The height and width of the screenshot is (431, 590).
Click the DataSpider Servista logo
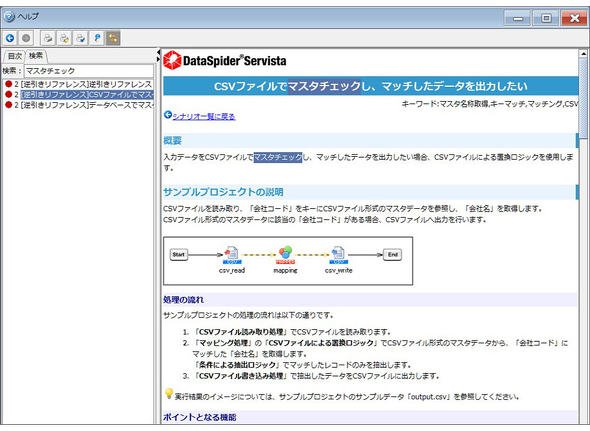[x=225, y=61]
